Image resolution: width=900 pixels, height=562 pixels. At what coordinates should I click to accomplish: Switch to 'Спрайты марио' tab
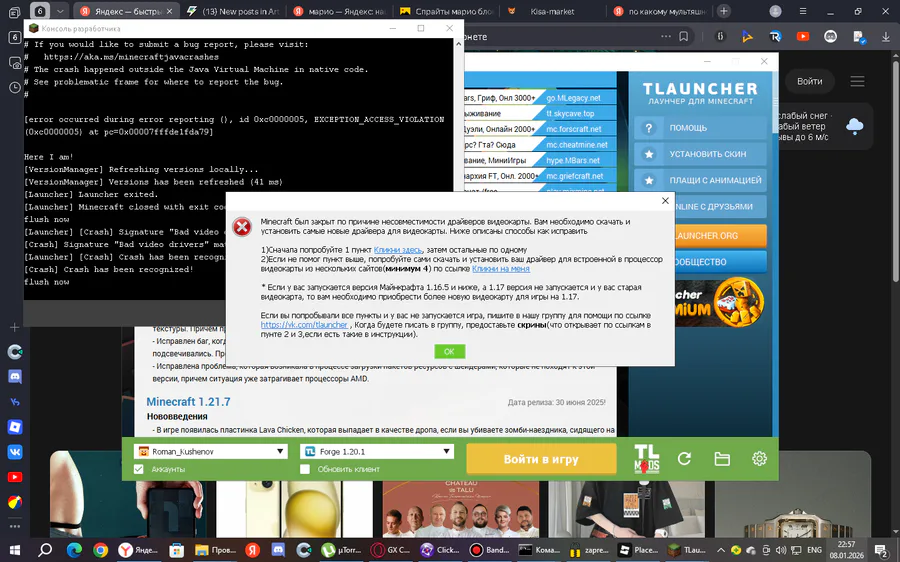pyautogui.click(x=446, y=11)
